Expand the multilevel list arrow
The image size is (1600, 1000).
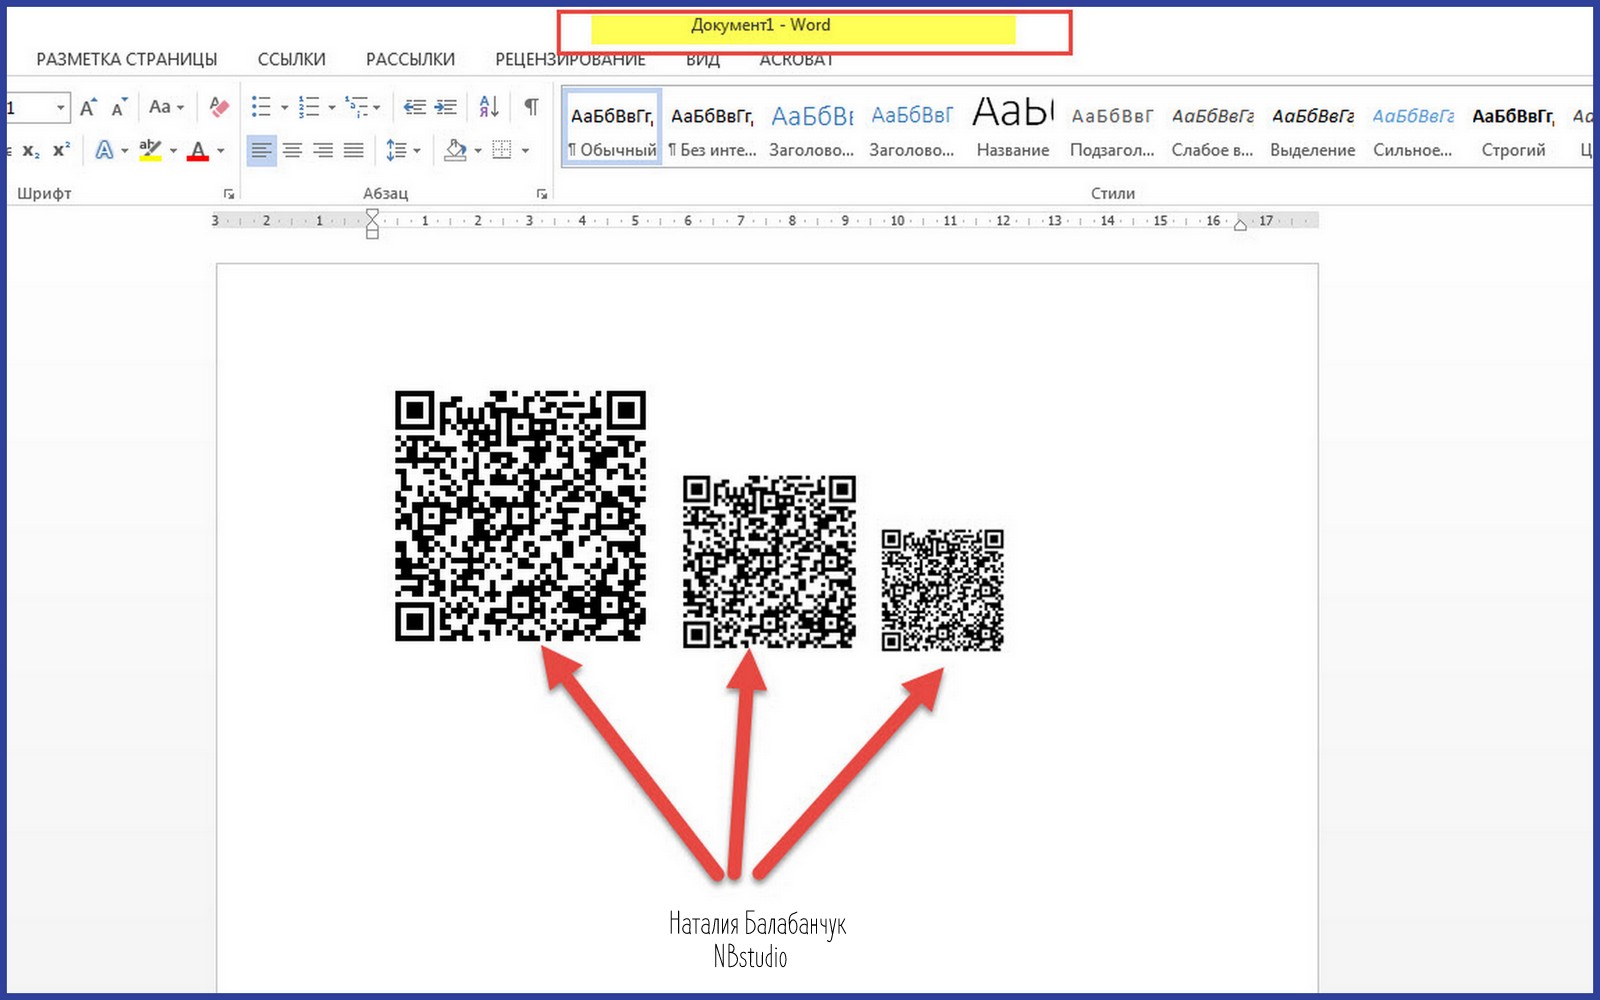tap(376, 108)
